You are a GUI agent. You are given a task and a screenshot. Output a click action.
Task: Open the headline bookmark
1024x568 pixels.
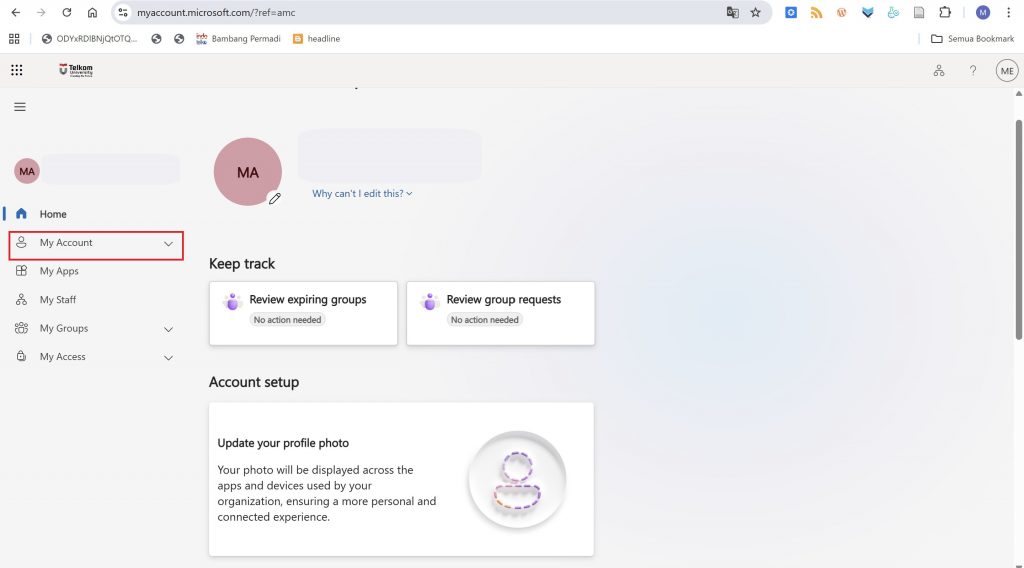[x=317, y=39]
